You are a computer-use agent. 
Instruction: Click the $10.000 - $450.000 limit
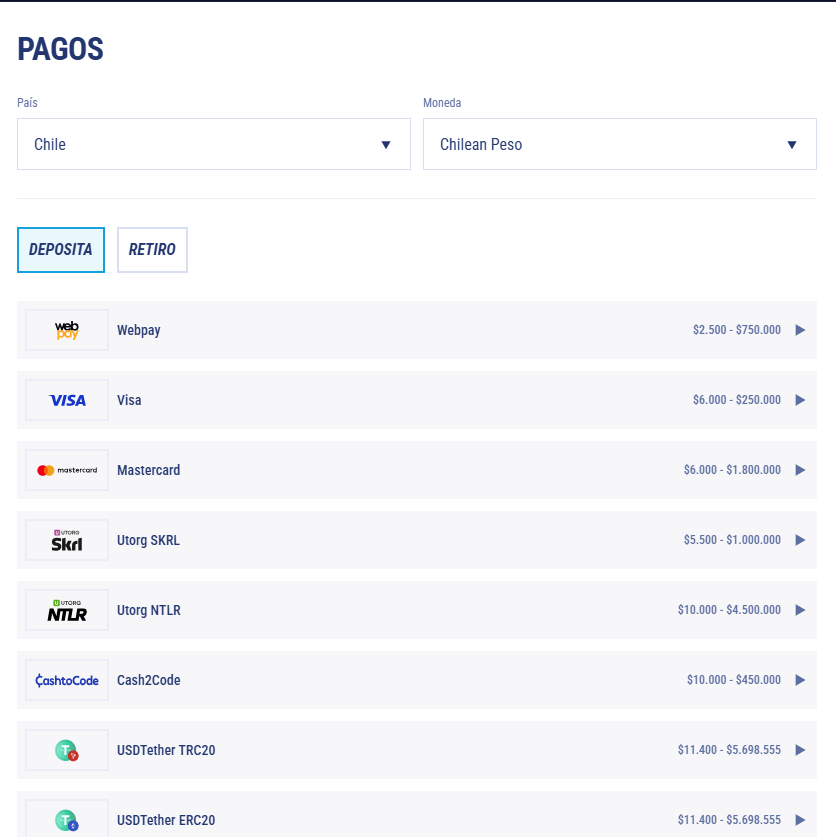tap(734, 680)
